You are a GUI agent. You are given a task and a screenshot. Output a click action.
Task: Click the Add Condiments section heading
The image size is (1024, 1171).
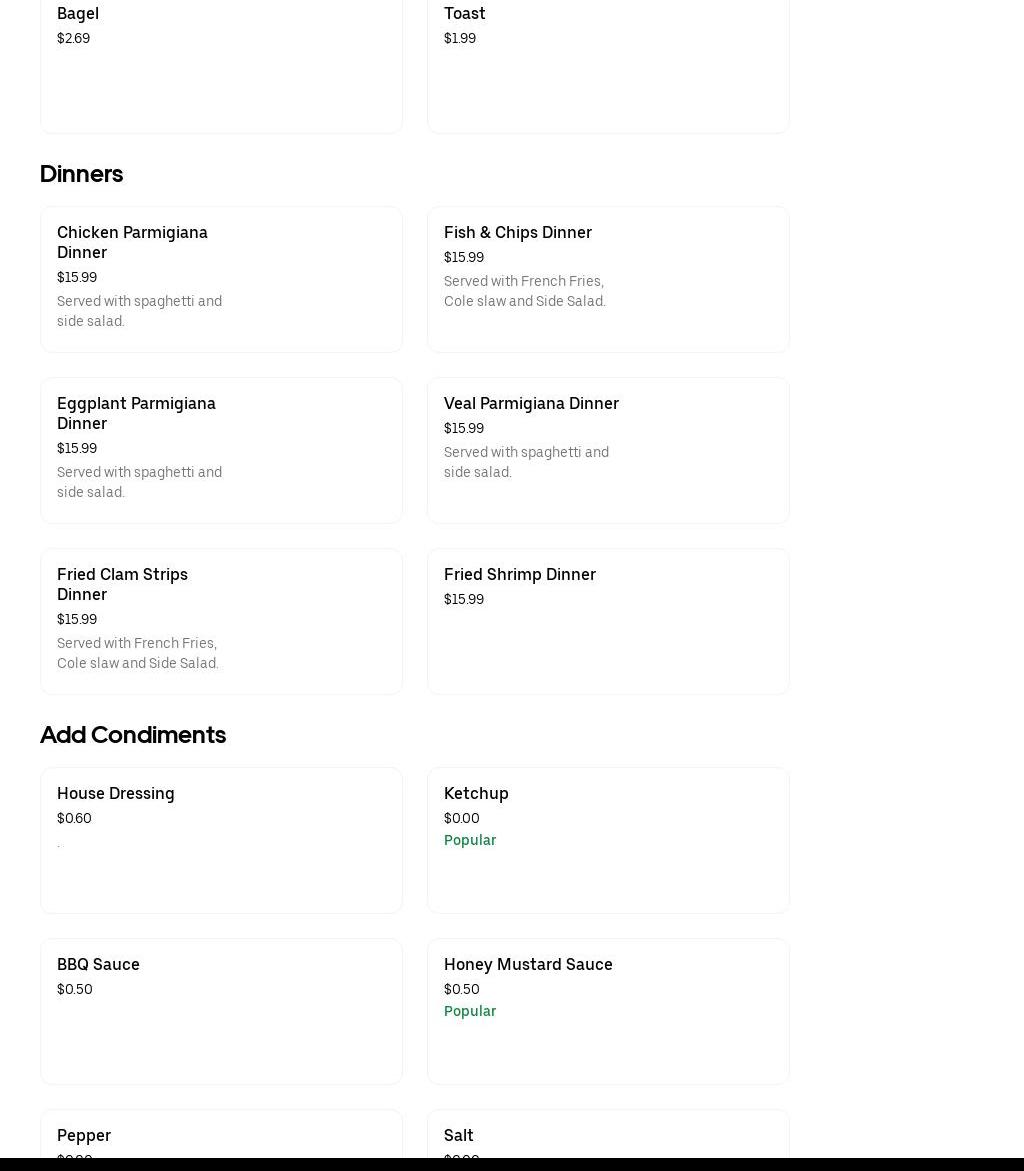coord(133,735)
